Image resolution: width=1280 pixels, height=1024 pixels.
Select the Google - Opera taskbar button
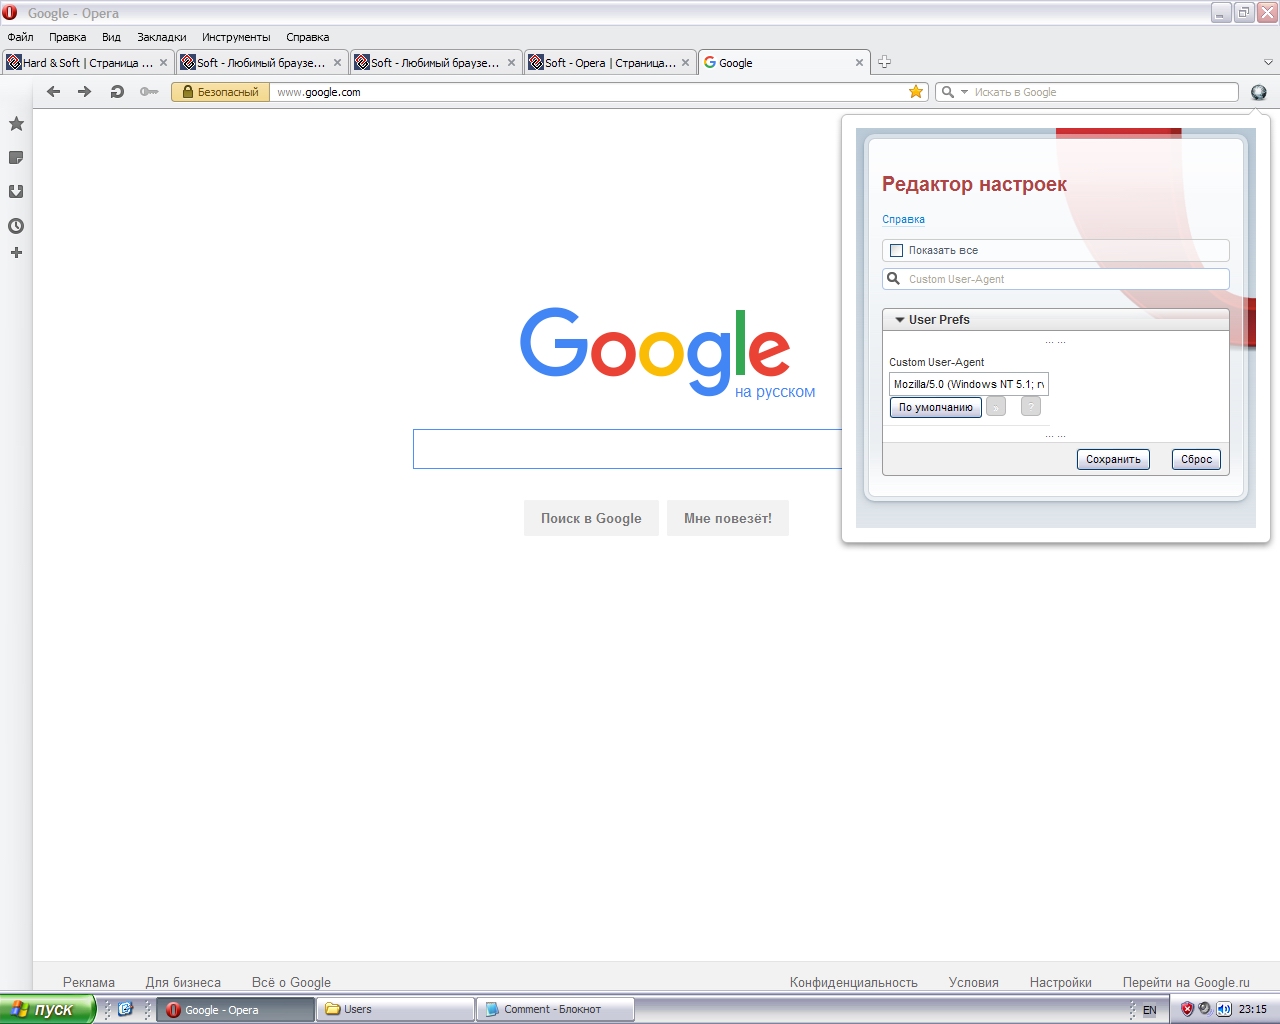pos(236,1010)
